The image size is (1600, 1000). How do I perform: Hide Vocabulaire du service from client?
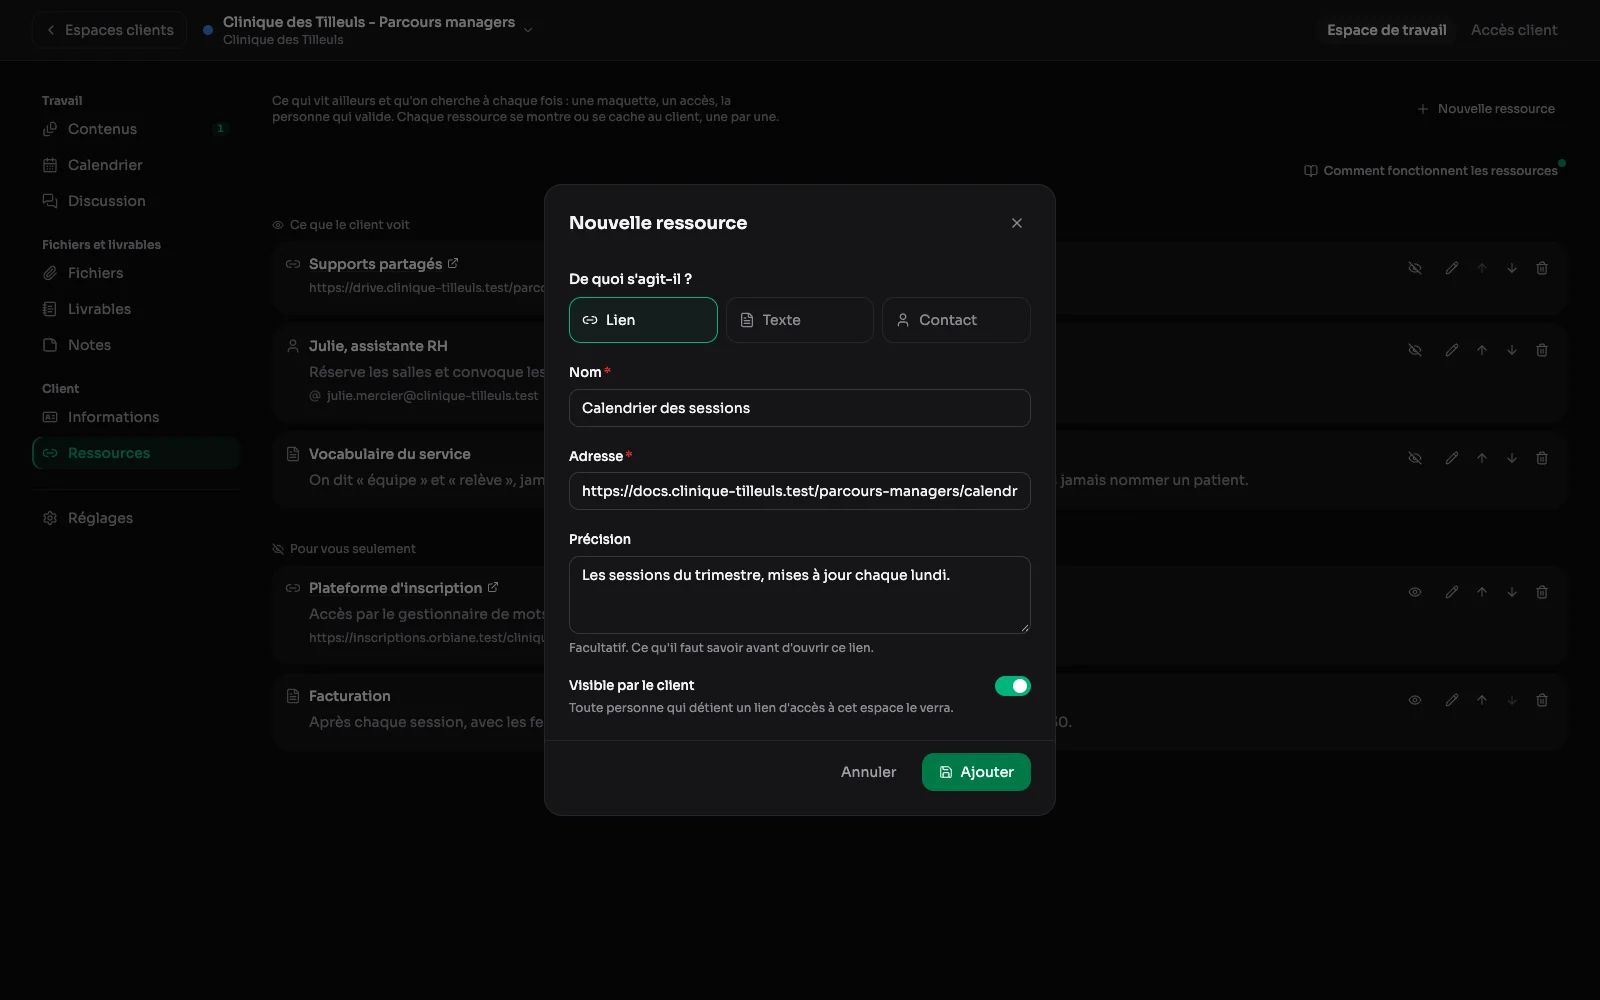(x=1415, y=458)
